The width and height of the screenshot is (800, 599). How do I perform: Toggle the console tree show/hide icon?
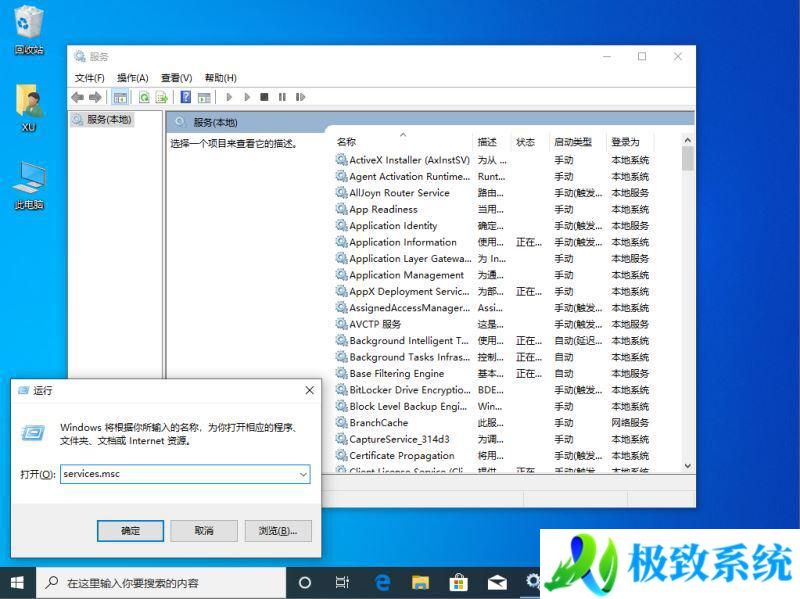[x=120, y=97]
